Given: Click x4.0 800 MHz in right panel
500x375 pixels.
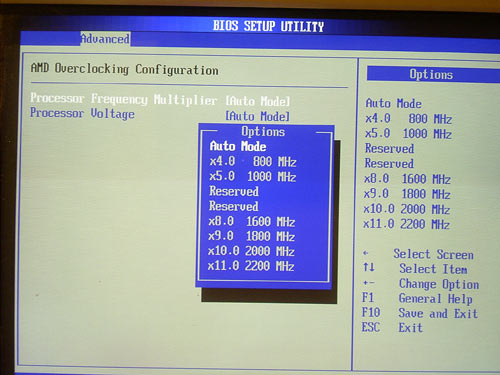Looking at the screenshot, I should [409, 118].
